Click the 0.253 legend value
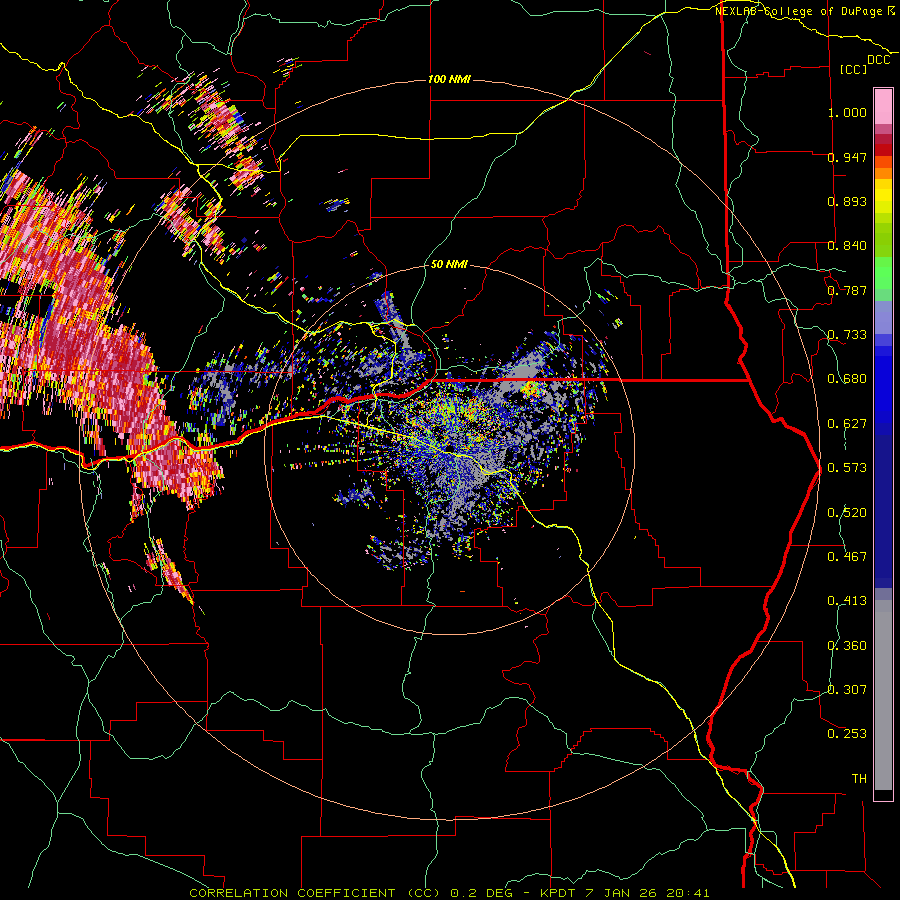Screen dimensions: 900x900 pyautogui.click(x=847, y=734)
